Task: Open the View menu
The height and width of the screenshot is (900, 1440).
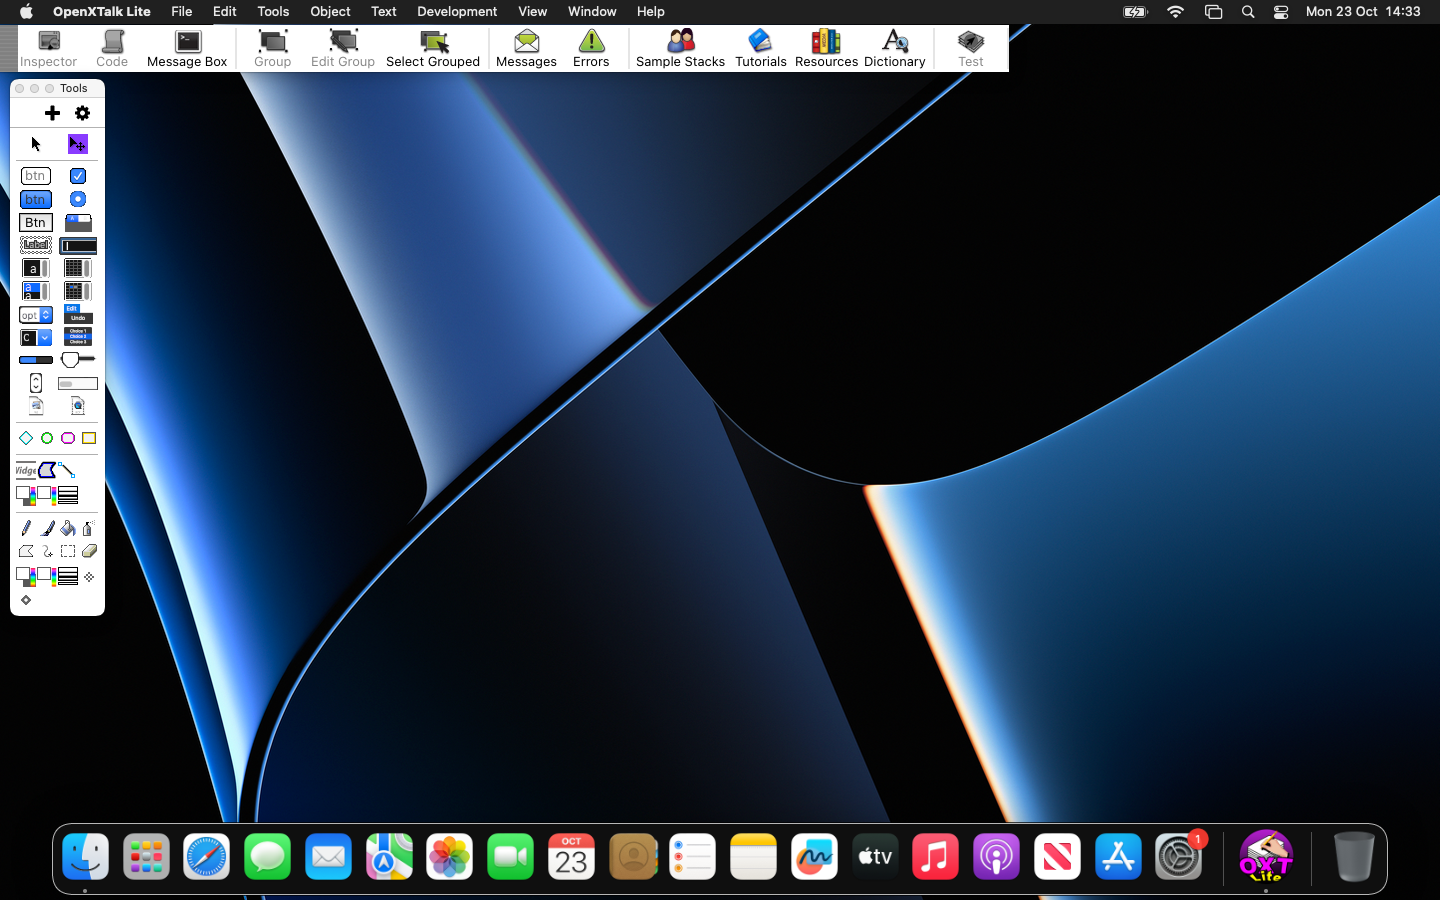Action: [532, 12]
